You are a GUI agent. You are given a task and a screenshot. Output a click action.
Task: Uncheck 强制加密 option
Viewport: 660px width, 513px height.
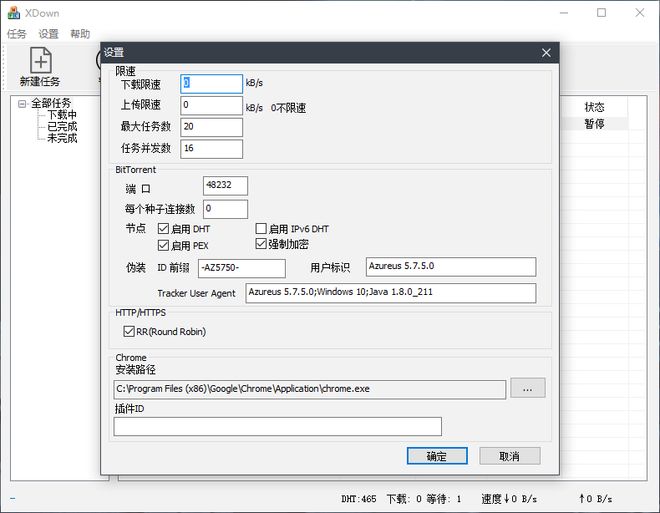click(262, 244)
